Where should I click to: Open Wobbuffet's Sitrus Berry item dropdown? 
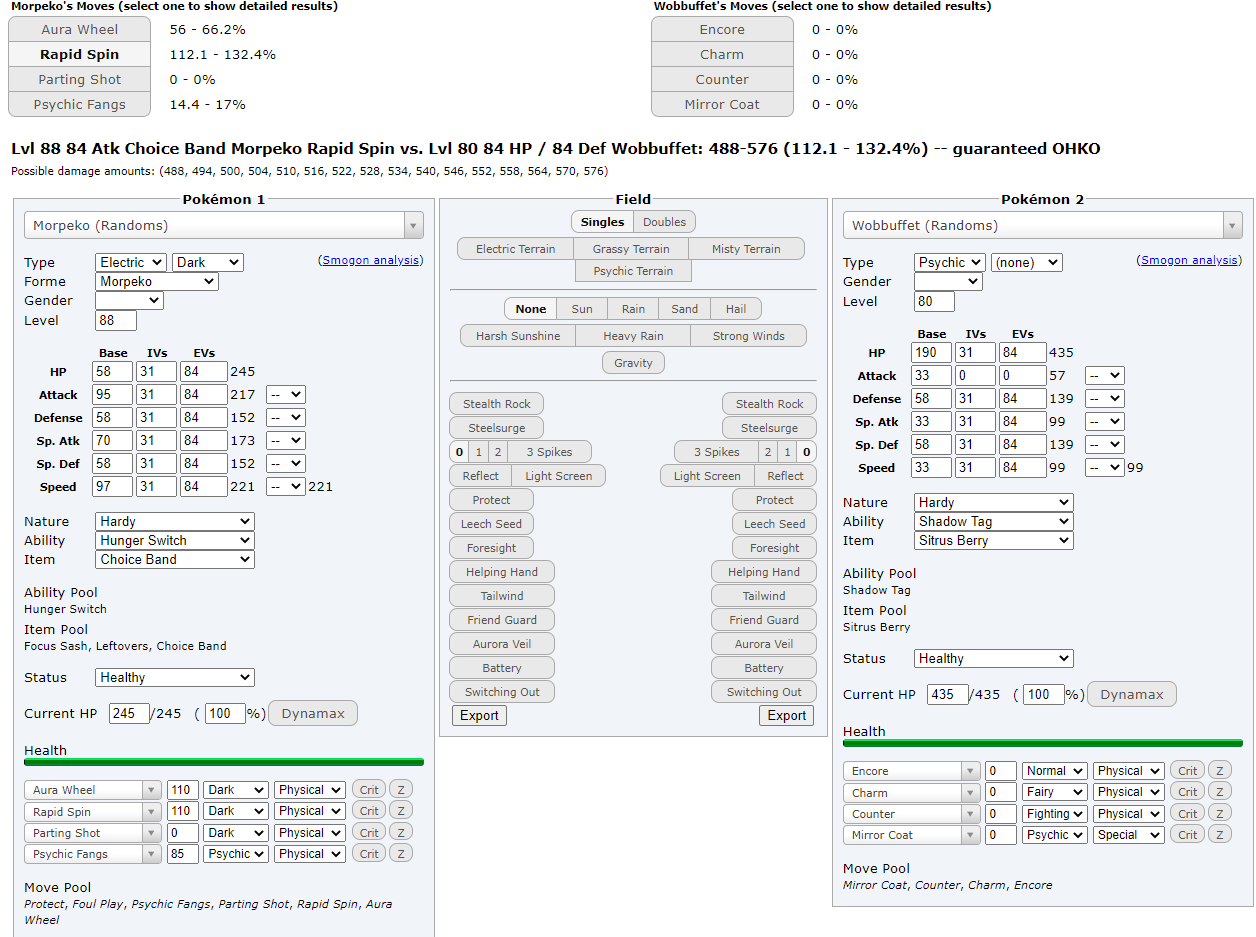(x=994, y=540)
